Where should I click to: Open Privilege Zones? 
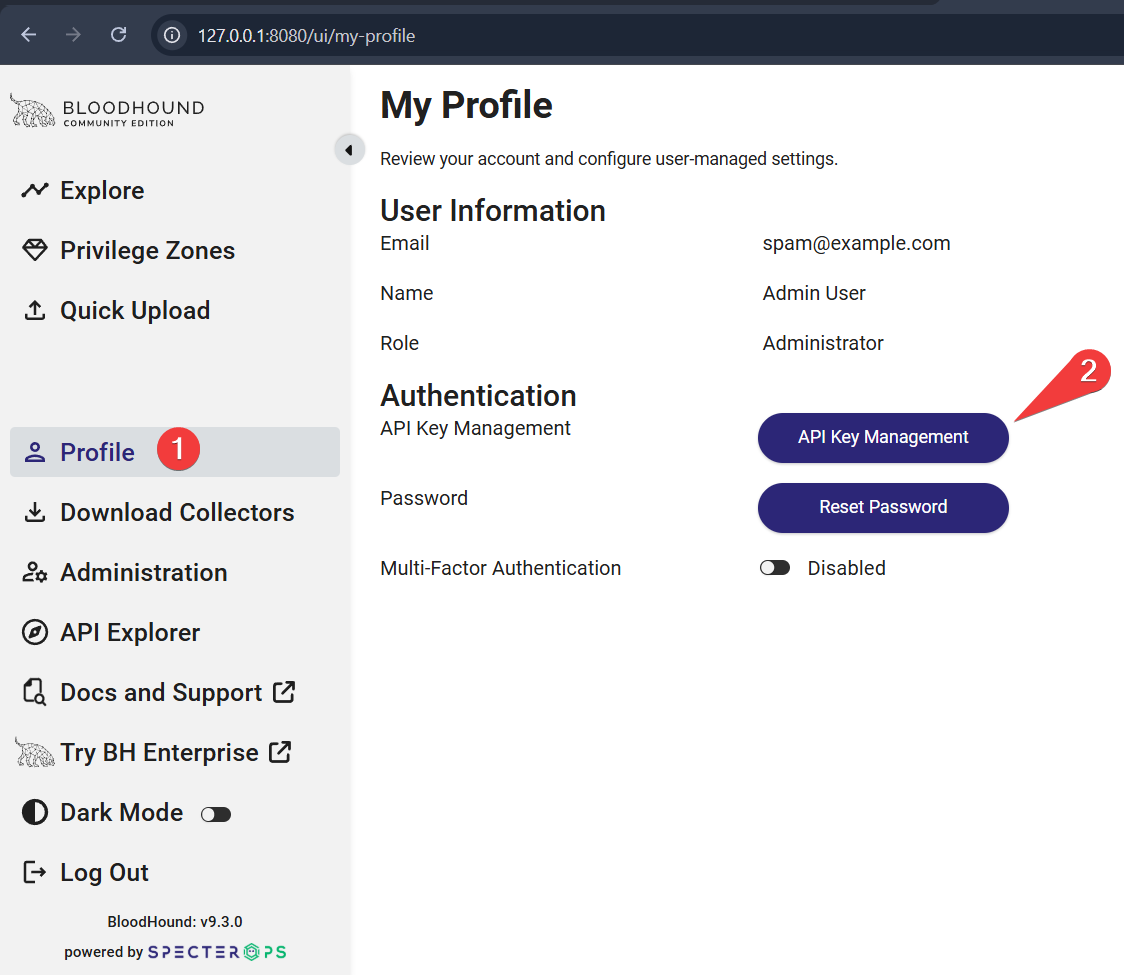pos(148,251)
